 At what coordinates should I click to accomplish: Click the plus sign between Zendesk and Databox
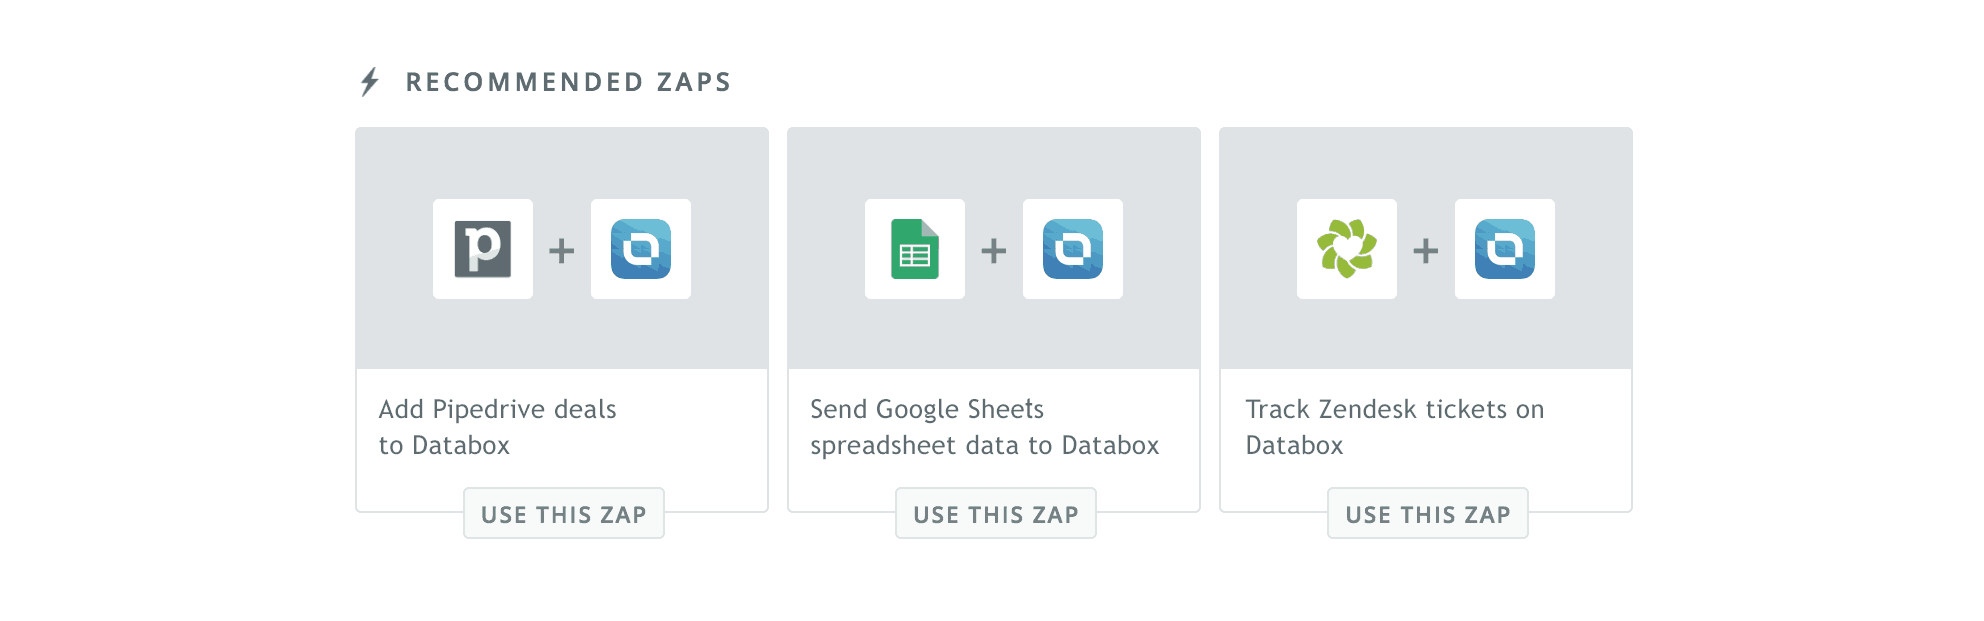point(1426,250)
